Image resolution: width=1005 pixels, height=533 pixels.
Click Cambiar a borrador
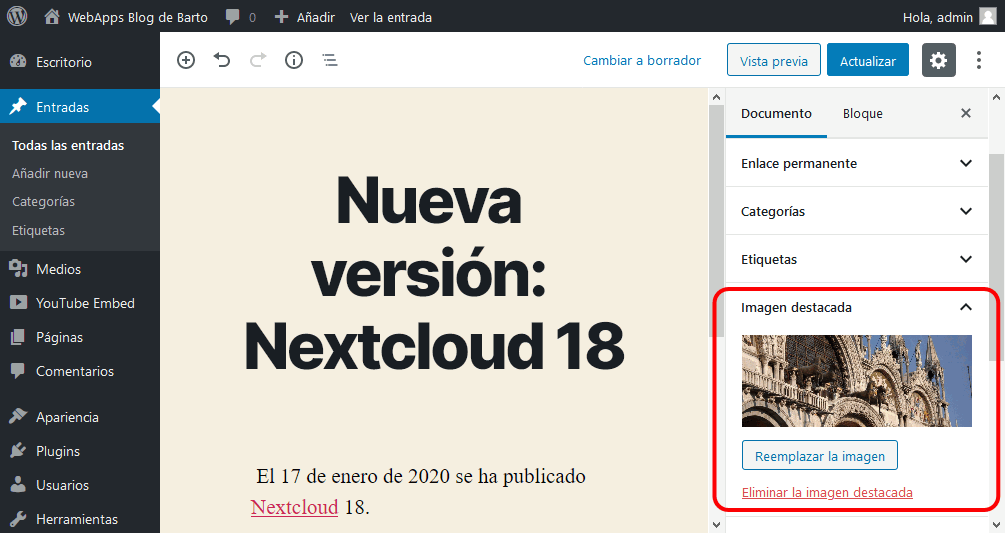click(642, 60)
